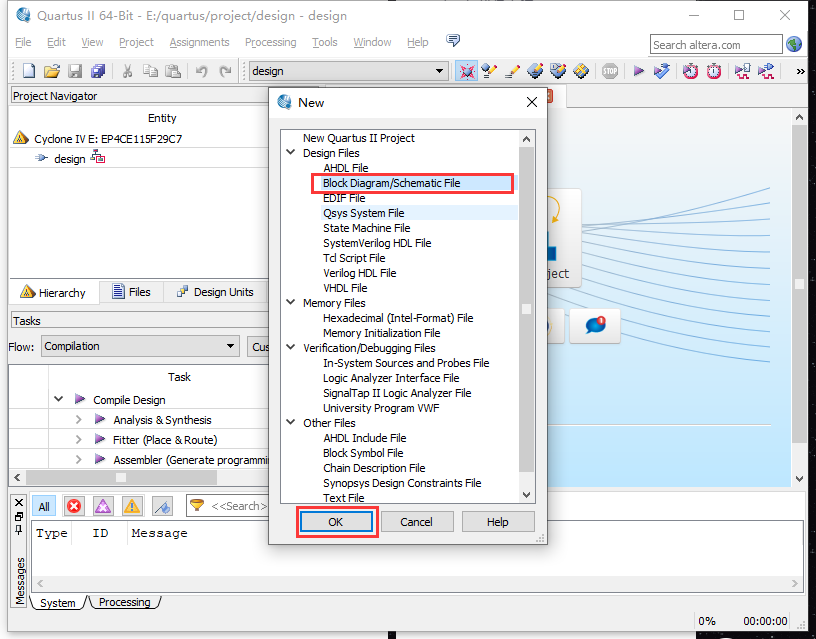Click the error filter icon in Messages
This screenshot has width=816, height=639.
coord(74,506)
